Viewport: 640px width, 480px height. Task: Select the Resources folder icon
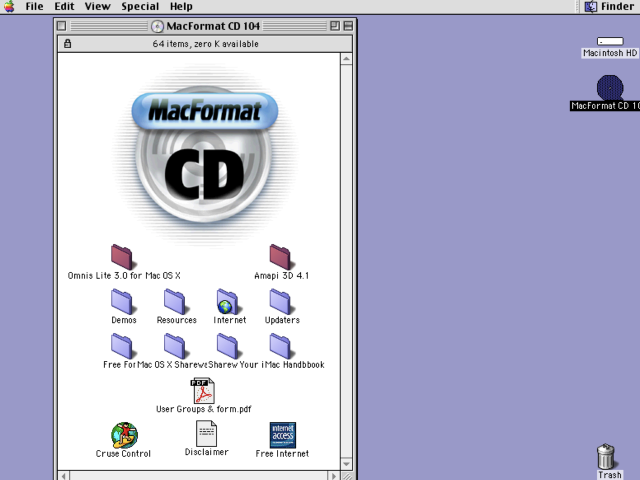[175, 302]
